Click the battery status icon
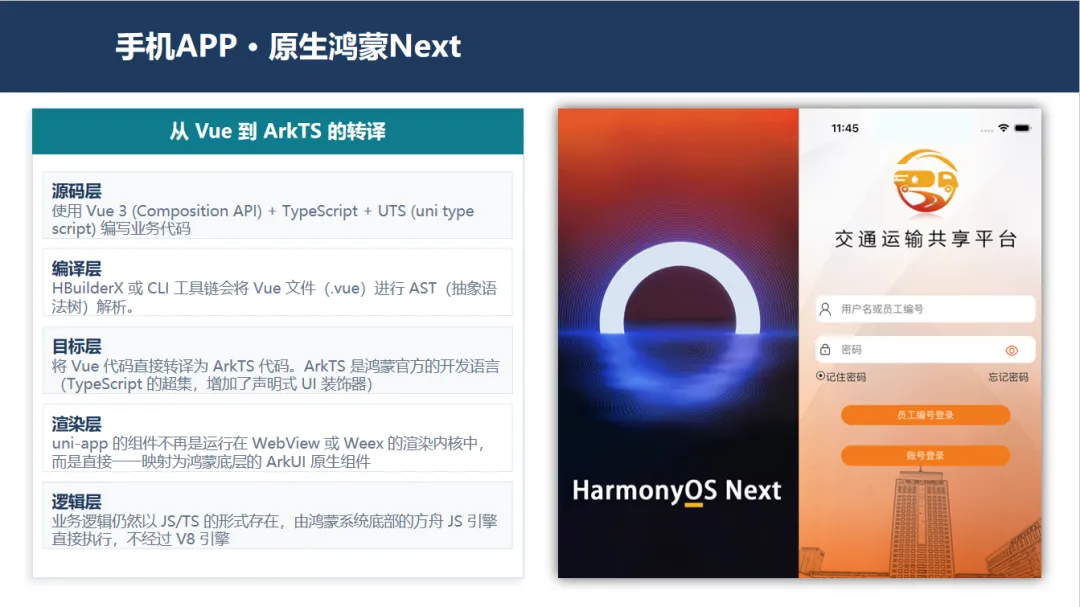Viewport: 1080px width, 607px height. [1022, 128]
